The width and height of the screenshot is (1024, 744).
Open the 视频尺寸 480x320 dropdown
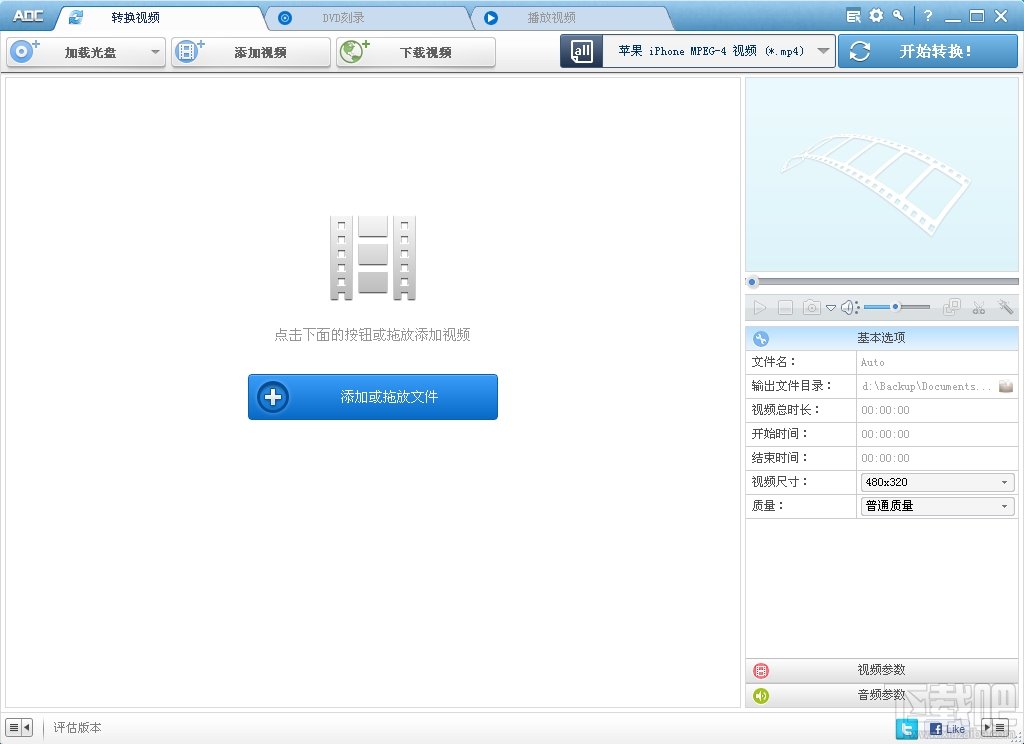pos(937,482)
